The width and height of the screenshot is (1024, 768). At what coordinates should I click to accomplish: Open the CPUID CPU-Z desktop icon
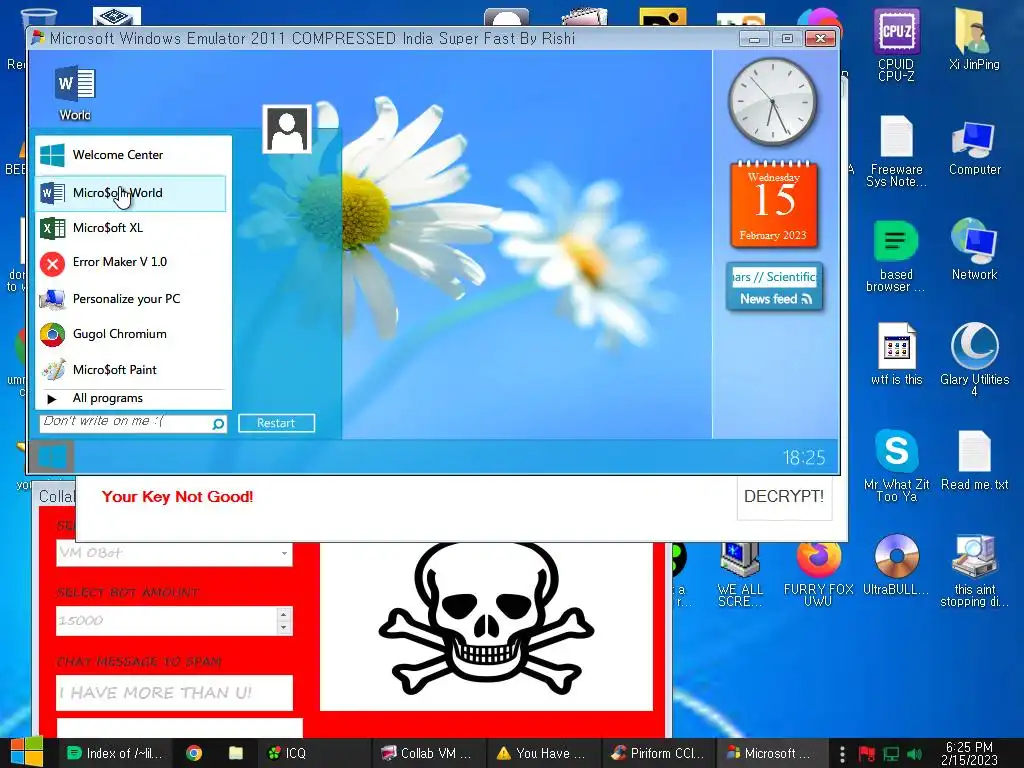click(x=896, y=46)
